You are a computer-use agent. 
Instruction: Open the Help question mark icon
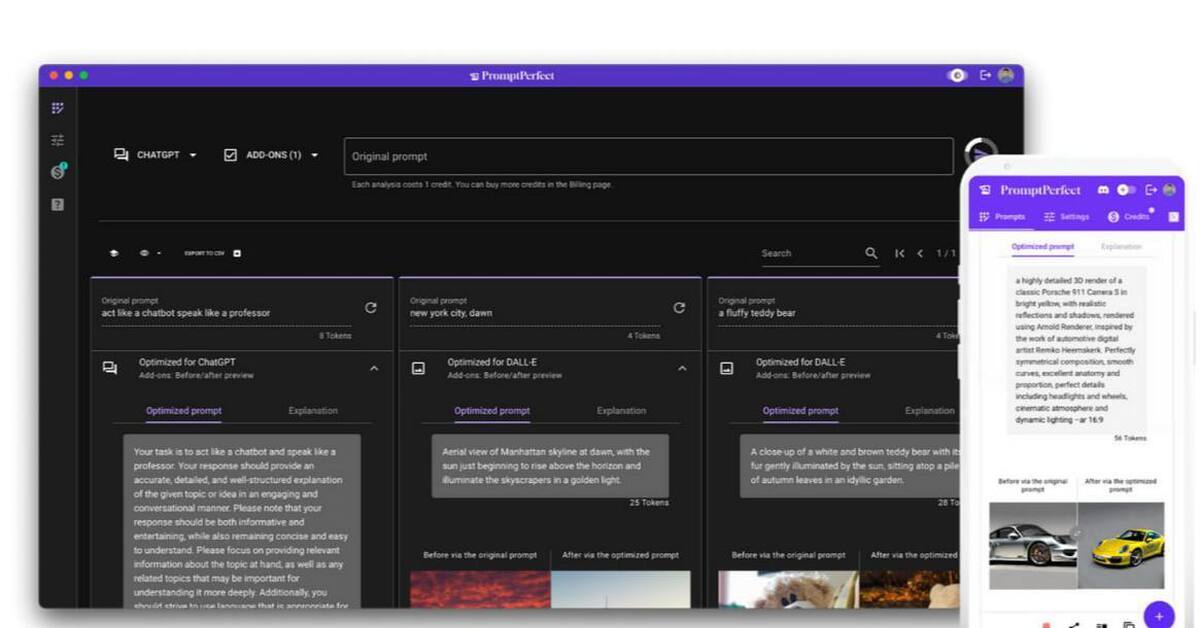point(58,204)
